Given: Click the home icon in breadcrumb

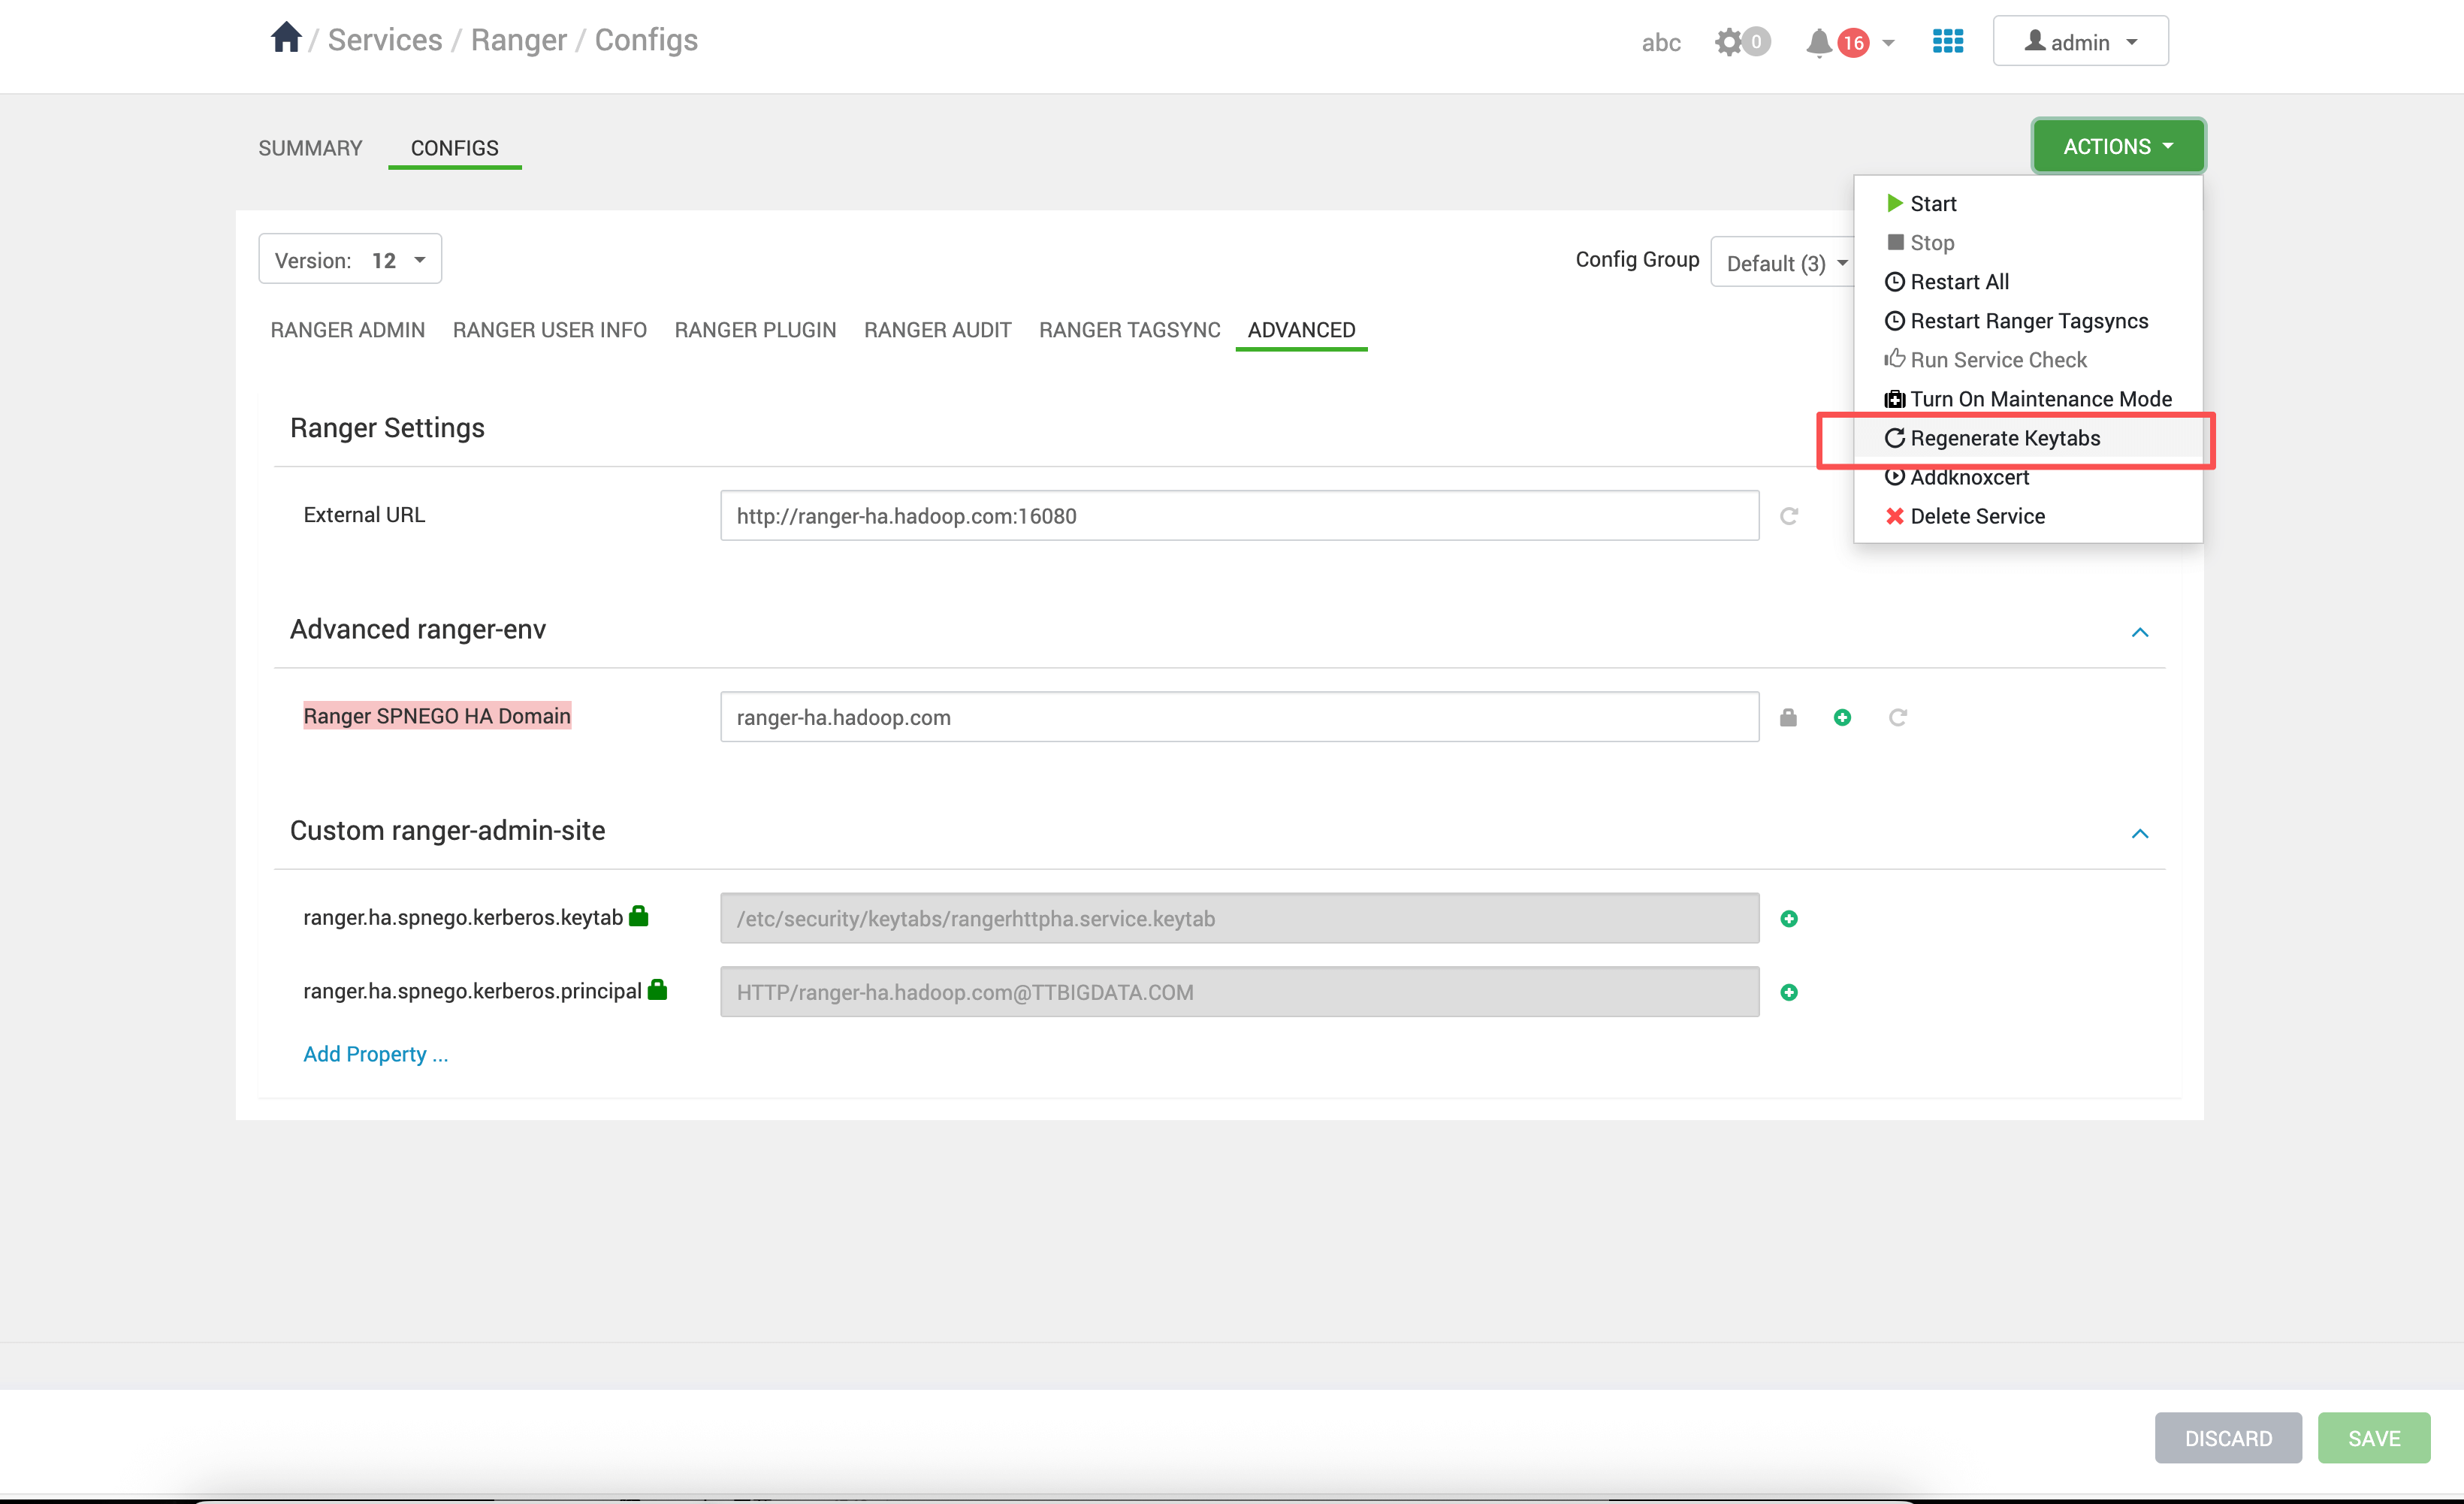Looking at the screenshot, I should pyautogui.click(x=286, y=39).
